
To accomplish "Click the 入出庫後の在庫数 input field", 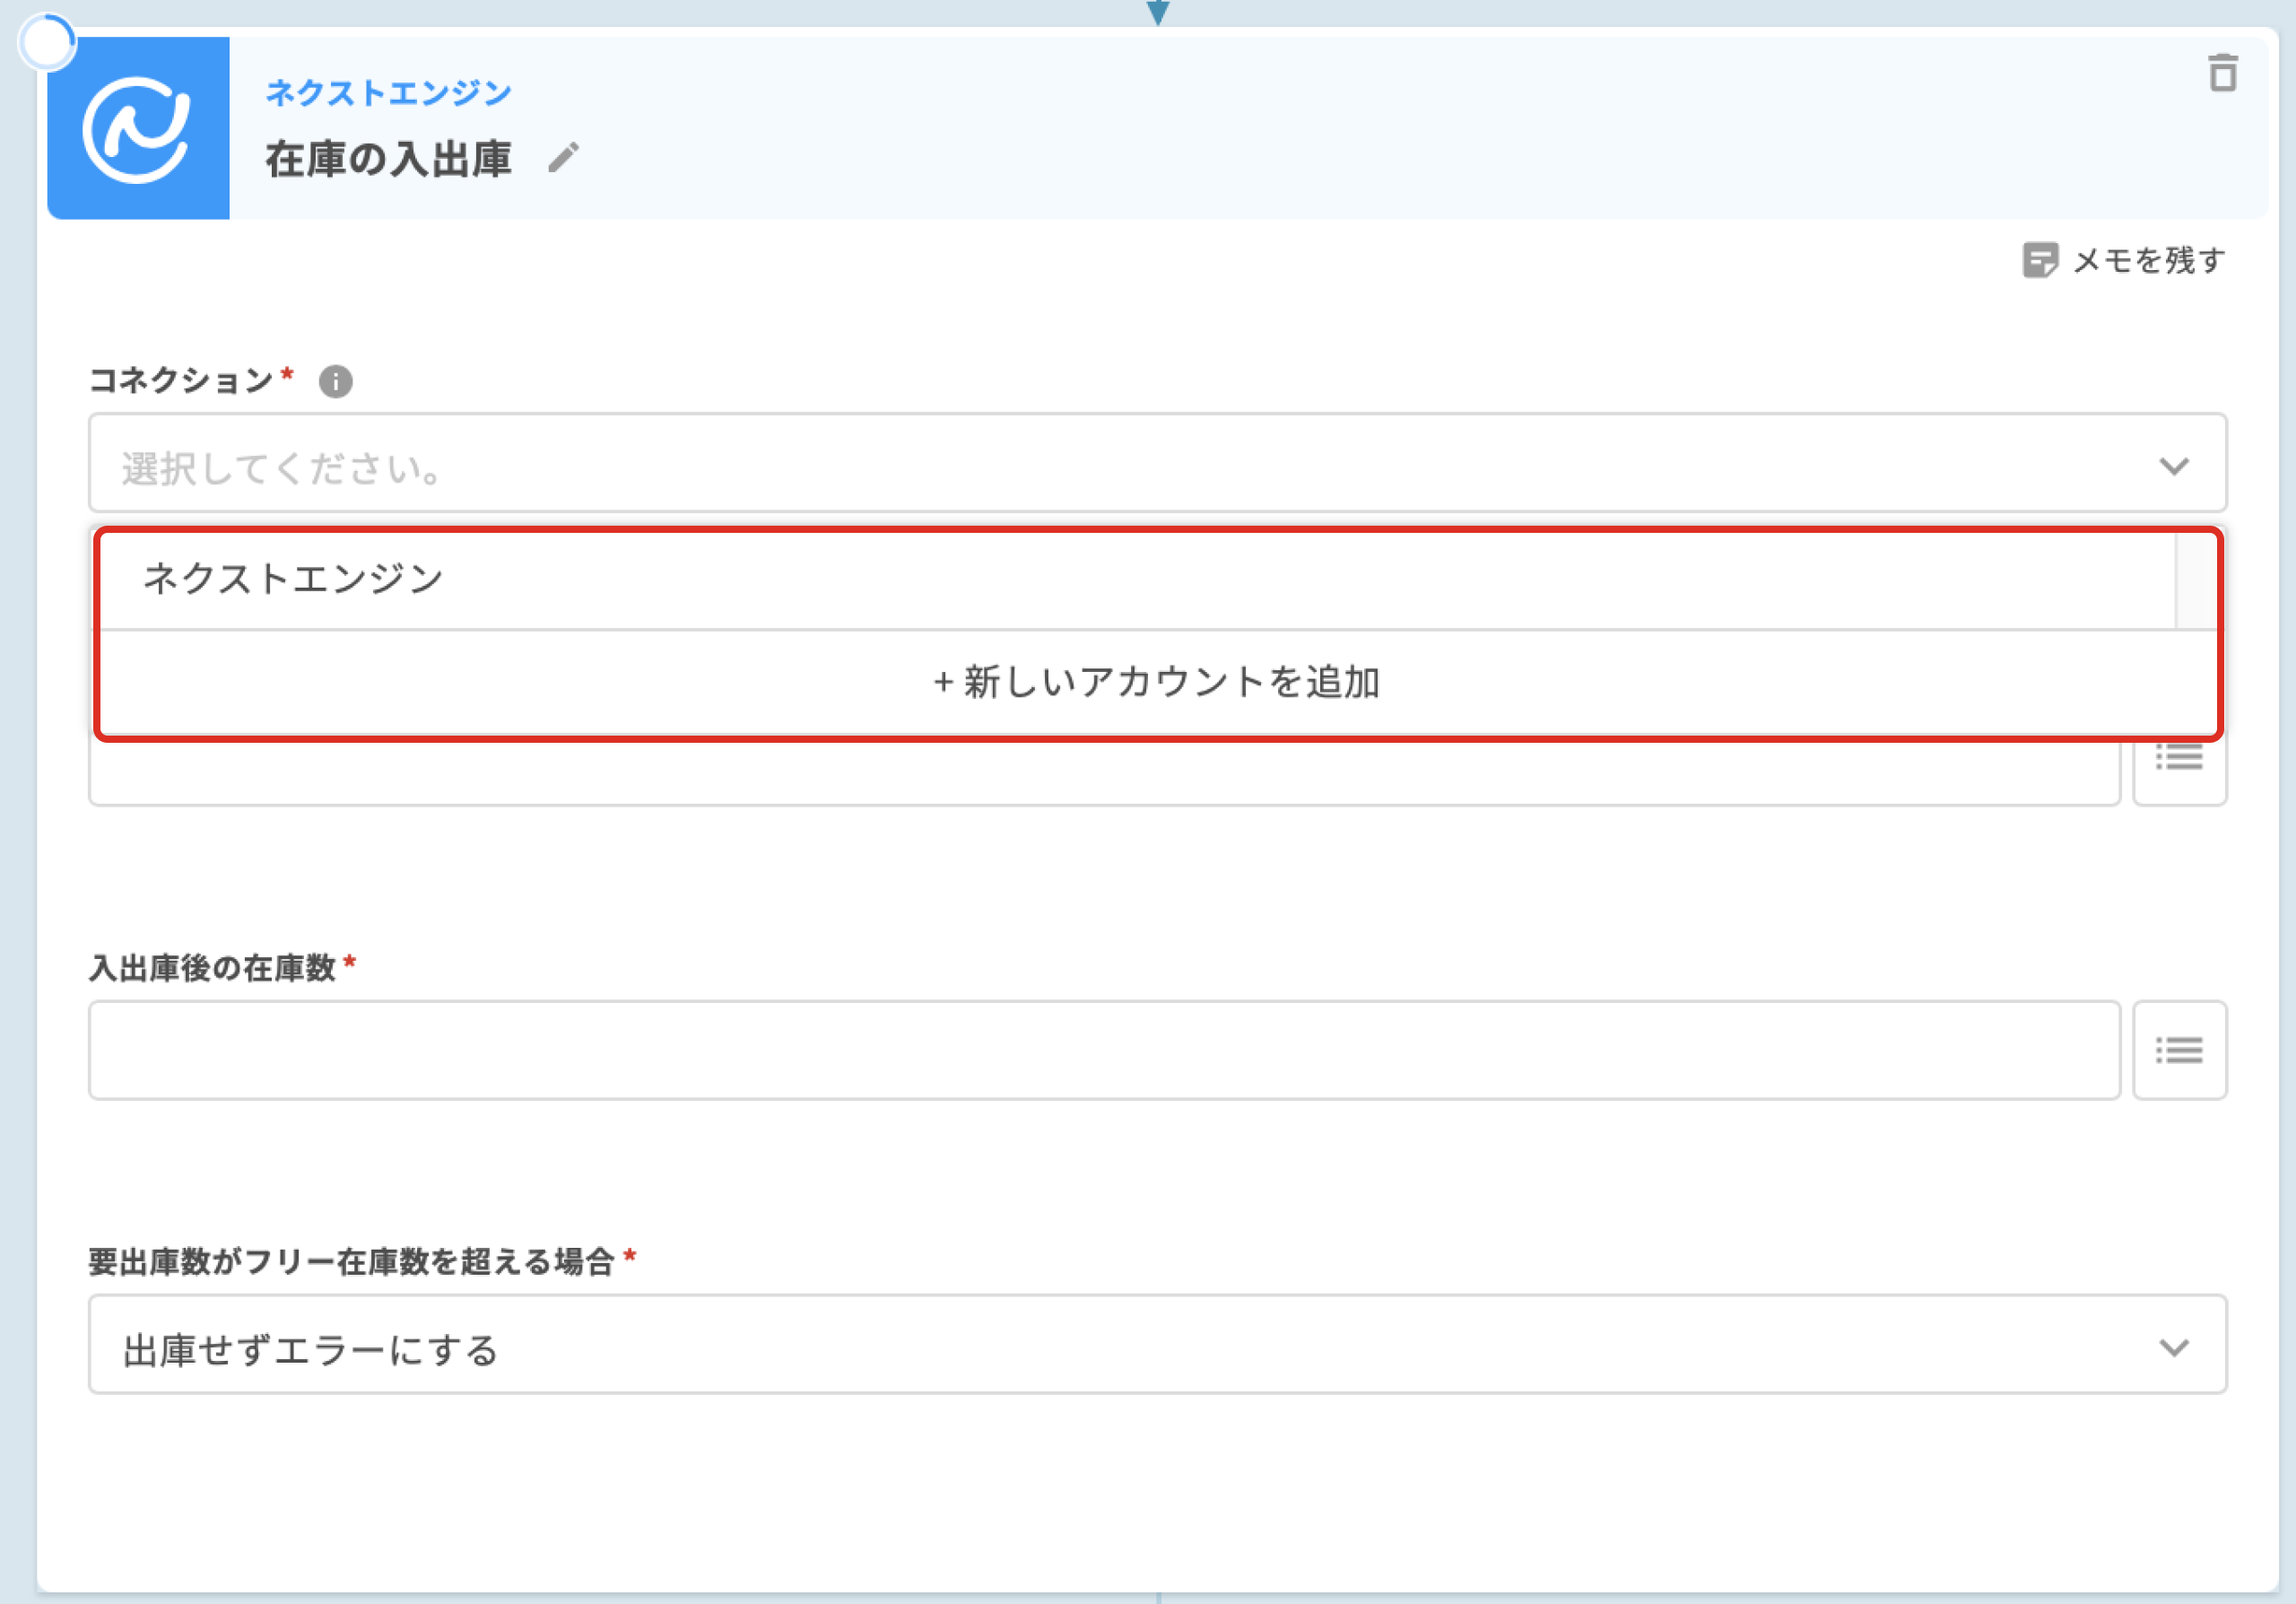I will (1103, 1050).
